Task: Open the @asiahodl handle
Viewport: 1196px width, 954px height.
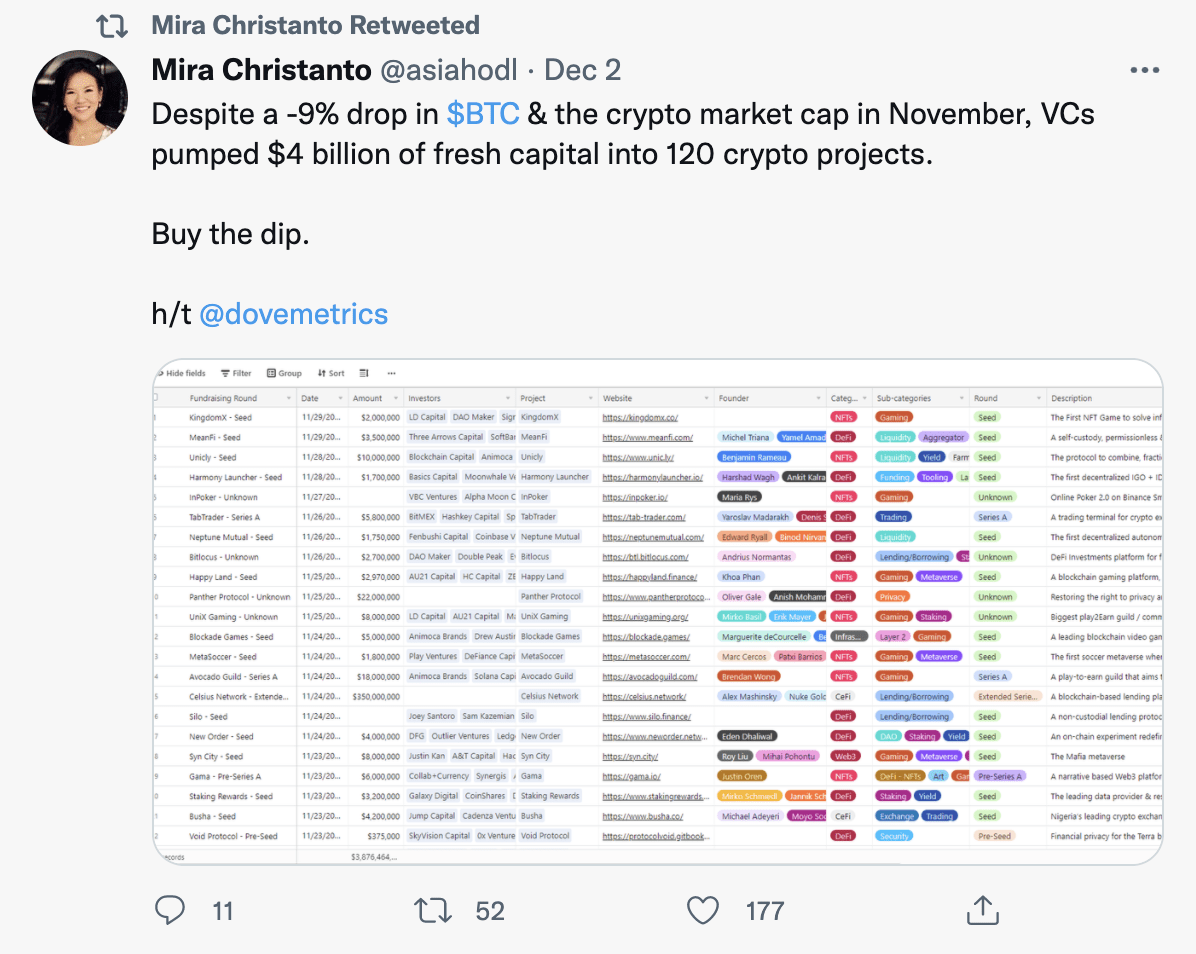Action: coord(448,70)
